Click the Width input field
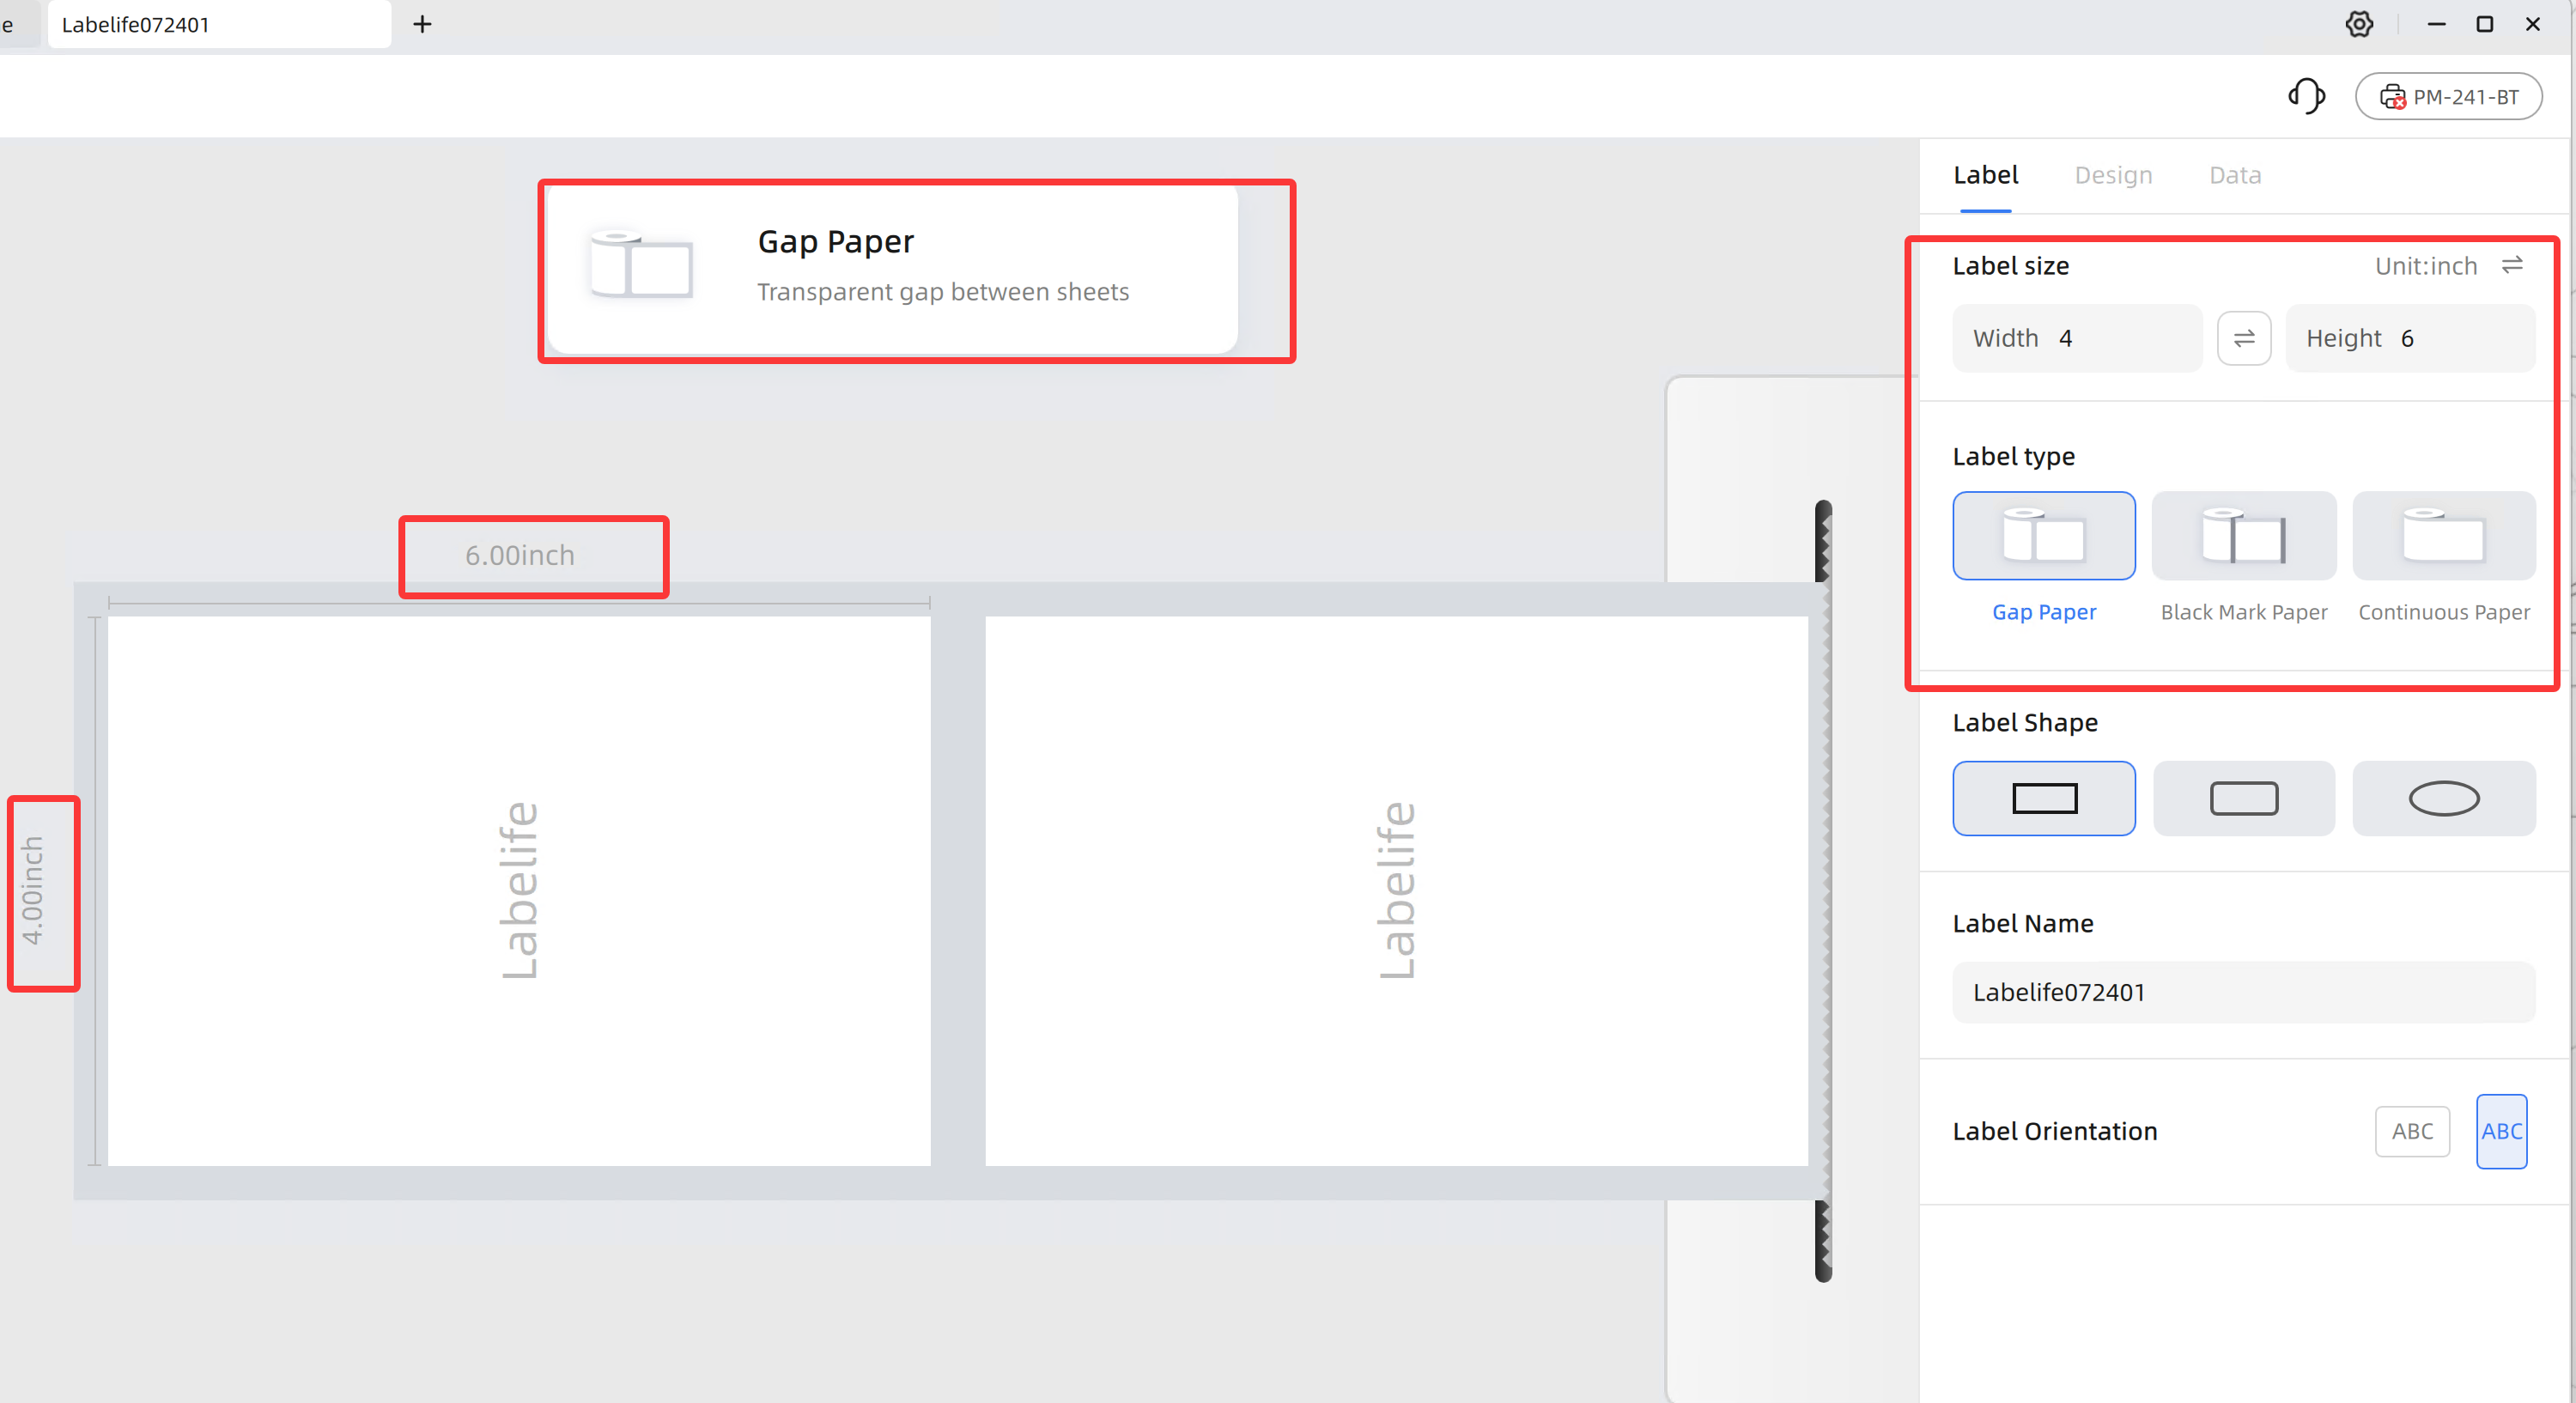2576x1403 pixels. coord(2077,338)
